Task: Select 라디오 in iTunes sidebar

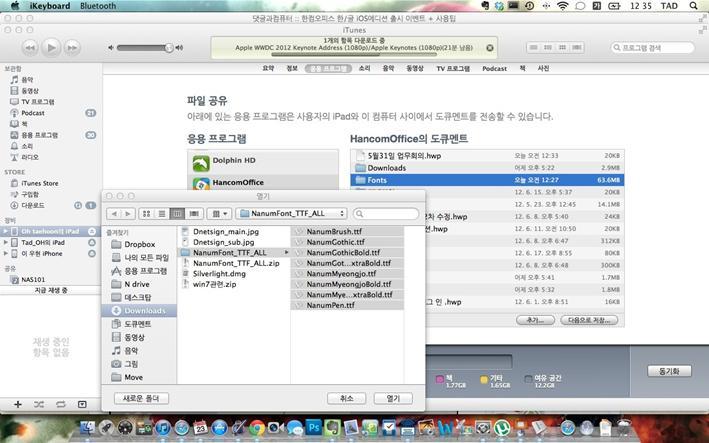Action: 30,157
